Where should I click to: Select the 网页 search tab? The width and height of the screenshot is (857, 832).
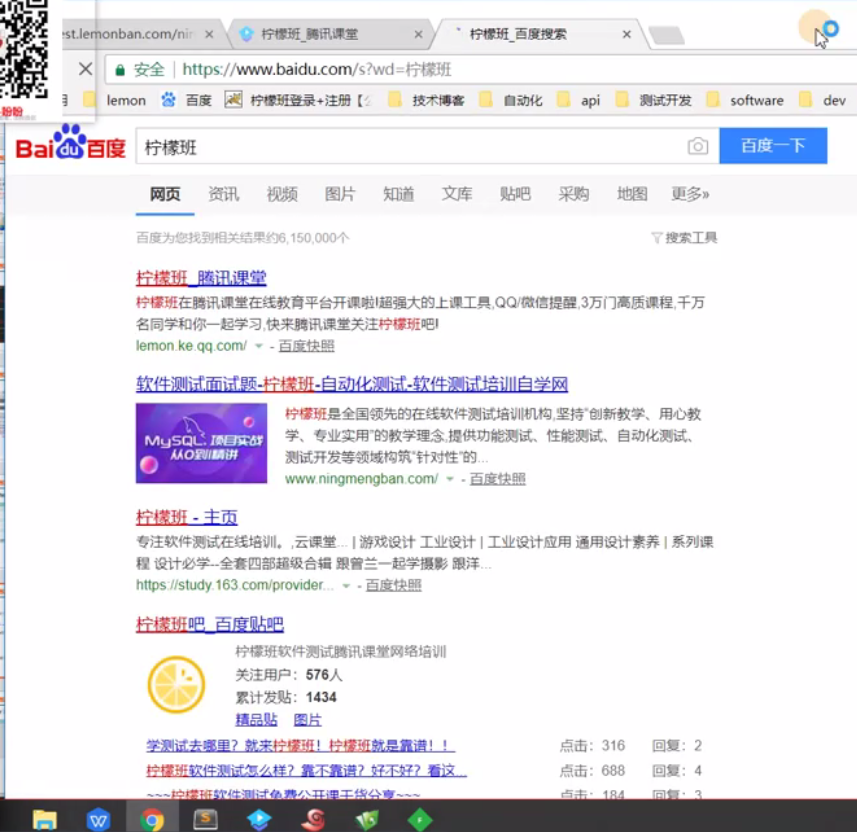(x=165, y=194)
